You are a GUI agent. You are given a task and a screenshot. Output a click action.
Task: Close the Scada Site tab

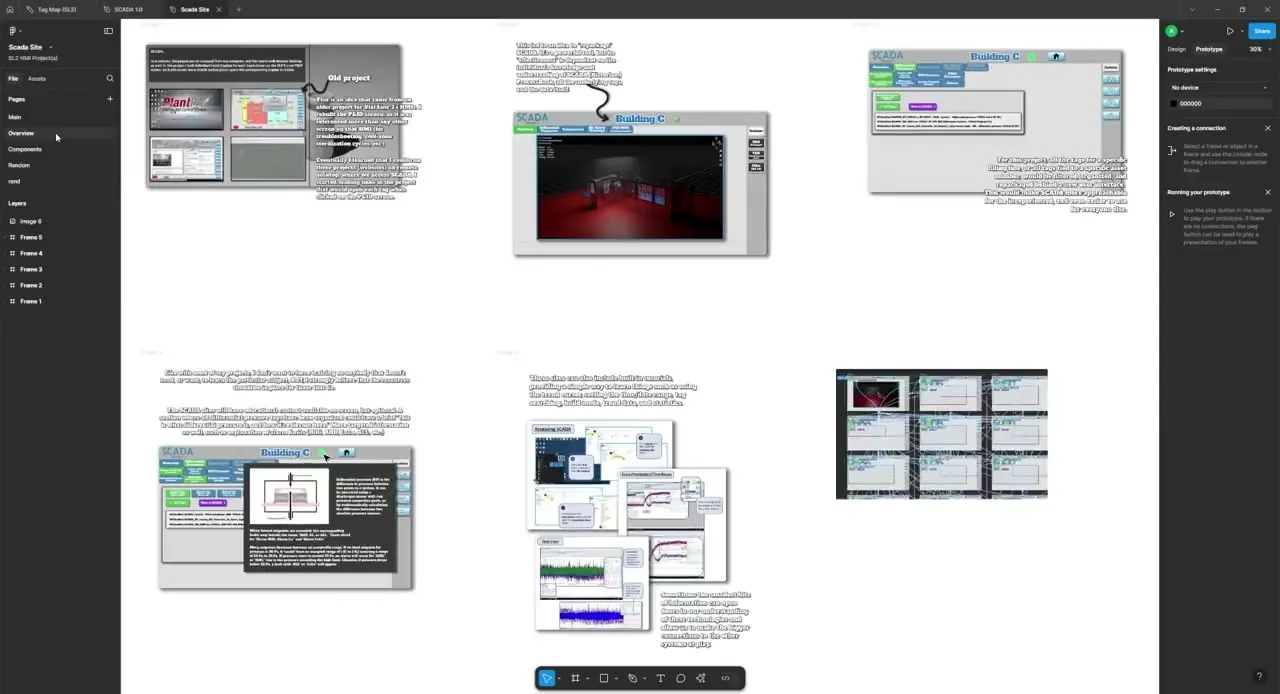tap(219, 9)
